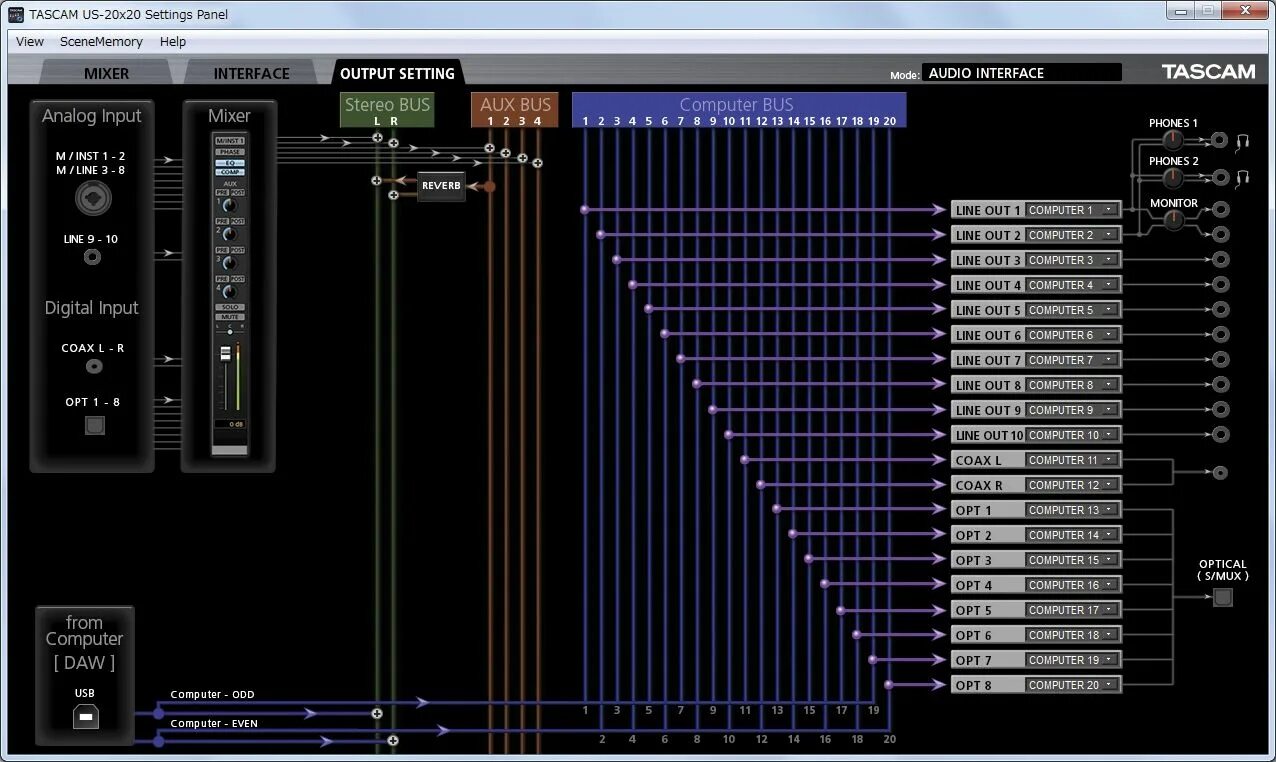Click the output jack on the LINE OUT 4 row
Screen dimensions: 1276x762
tap(1220, 284)
